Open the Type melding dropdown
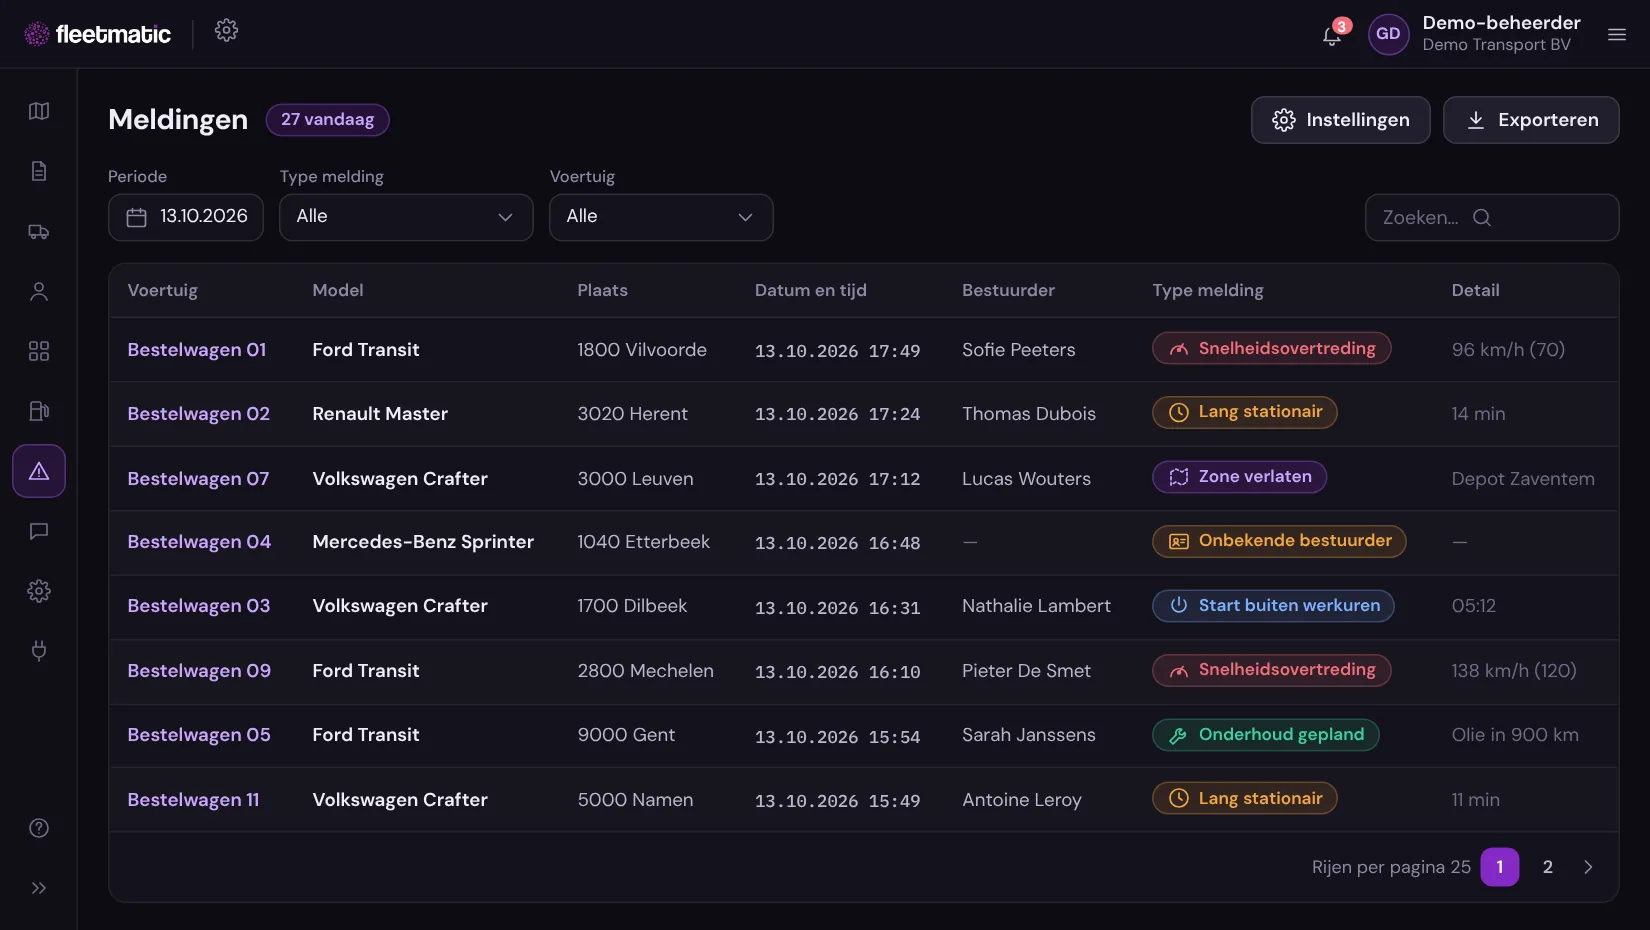Image resolution: width=1650 pixels, height=930 pixels. tap(406, 217)
